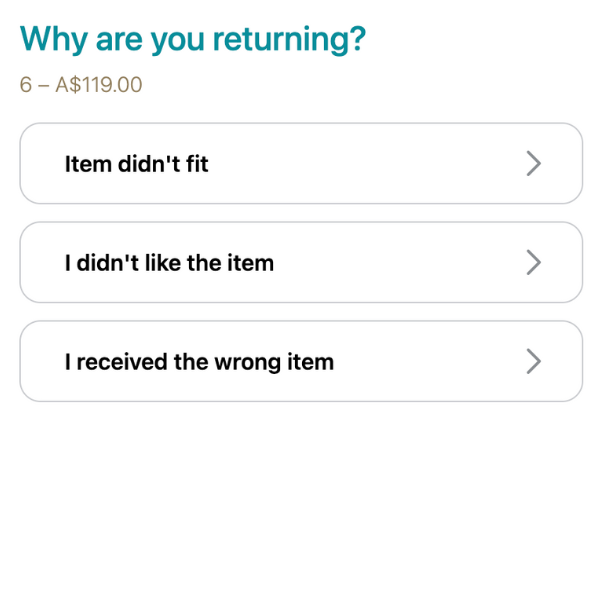Indicate you disliked the item

300,263
